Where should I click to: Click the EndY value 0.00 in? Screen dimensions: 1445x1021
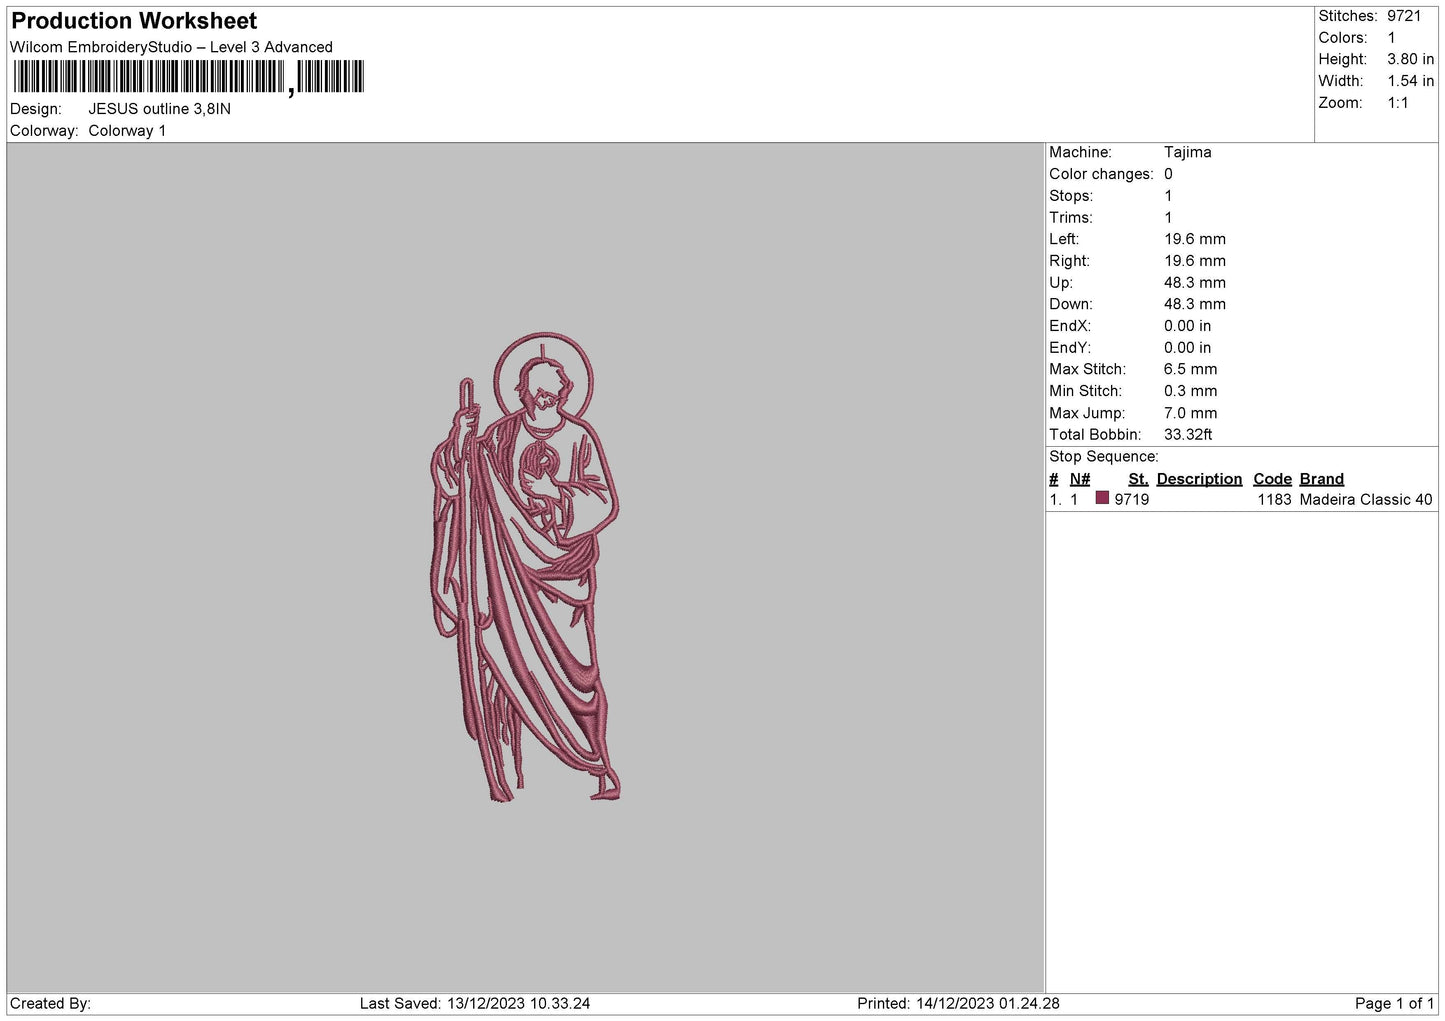click(x=1188, y=348)
